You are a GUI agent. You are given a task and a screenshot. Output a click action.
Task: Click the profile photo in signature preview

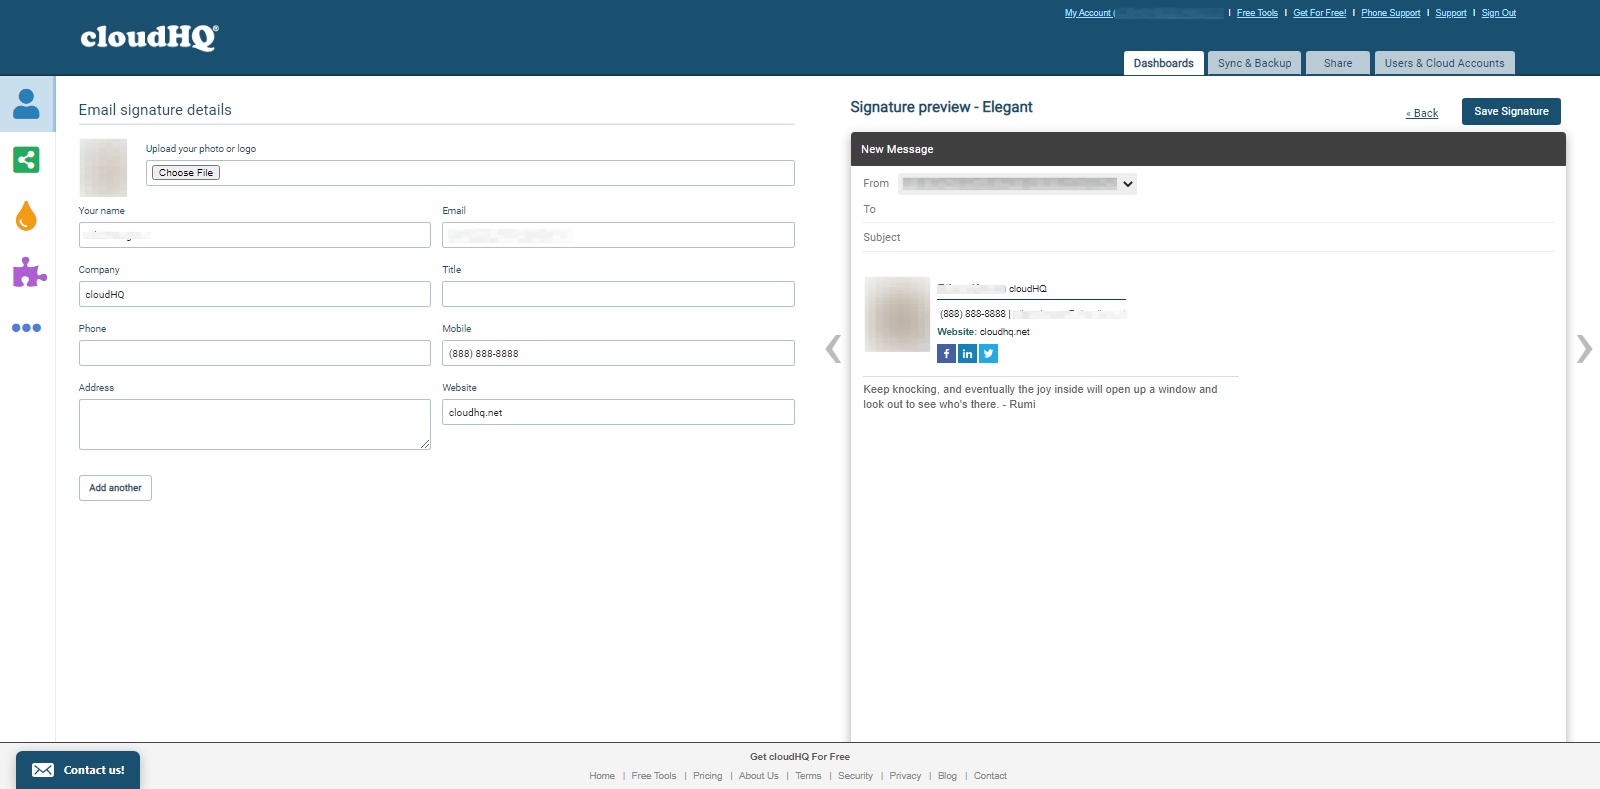tap(897, 314)
